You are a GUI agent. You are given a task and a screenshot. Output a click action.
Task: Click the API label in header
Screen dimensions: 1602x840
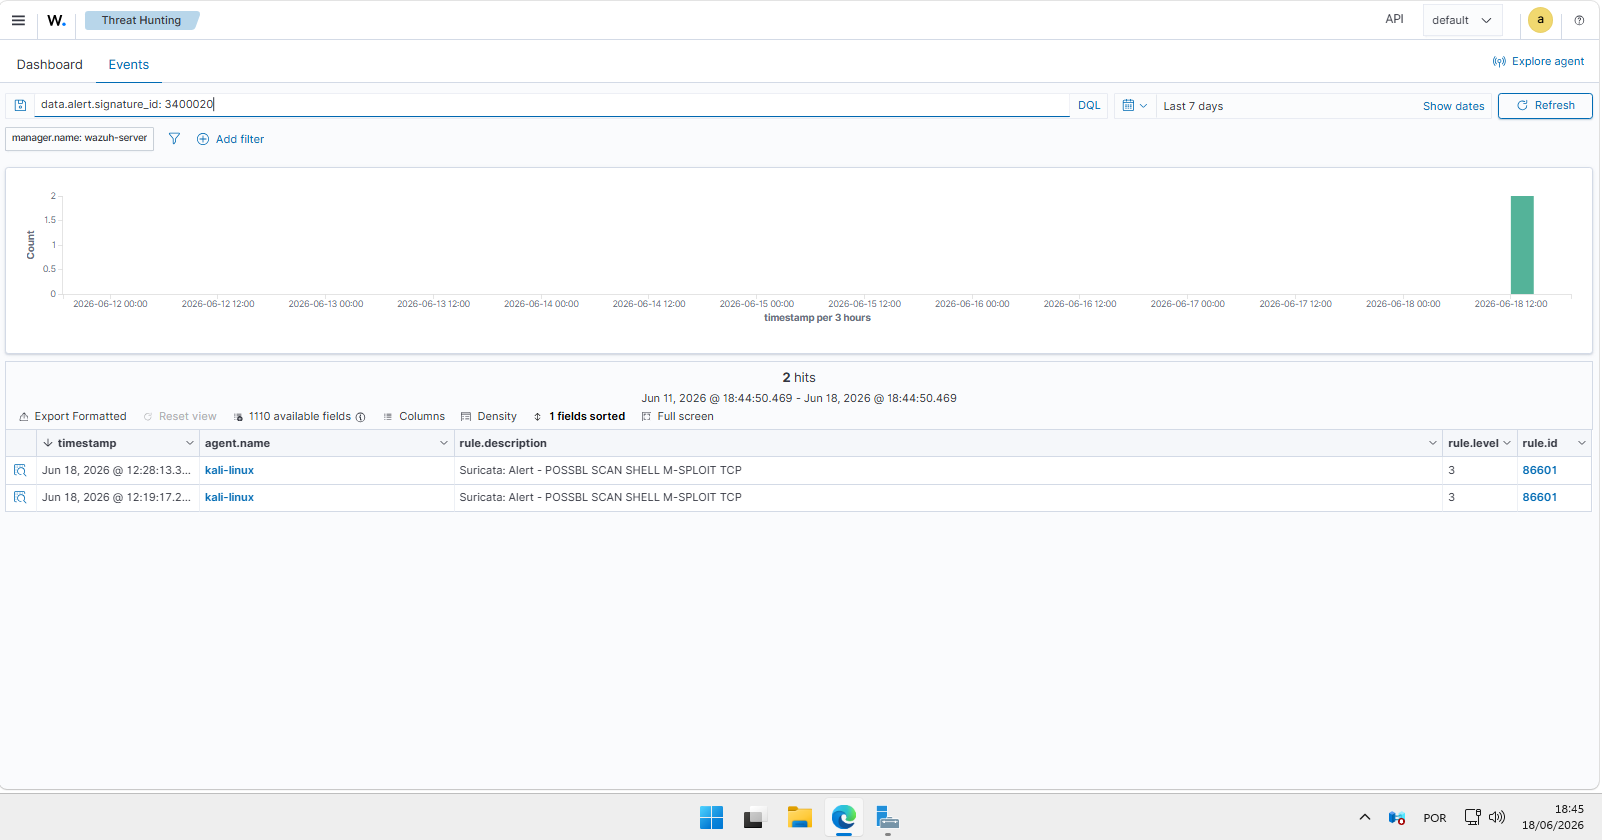click(1394, 19)
